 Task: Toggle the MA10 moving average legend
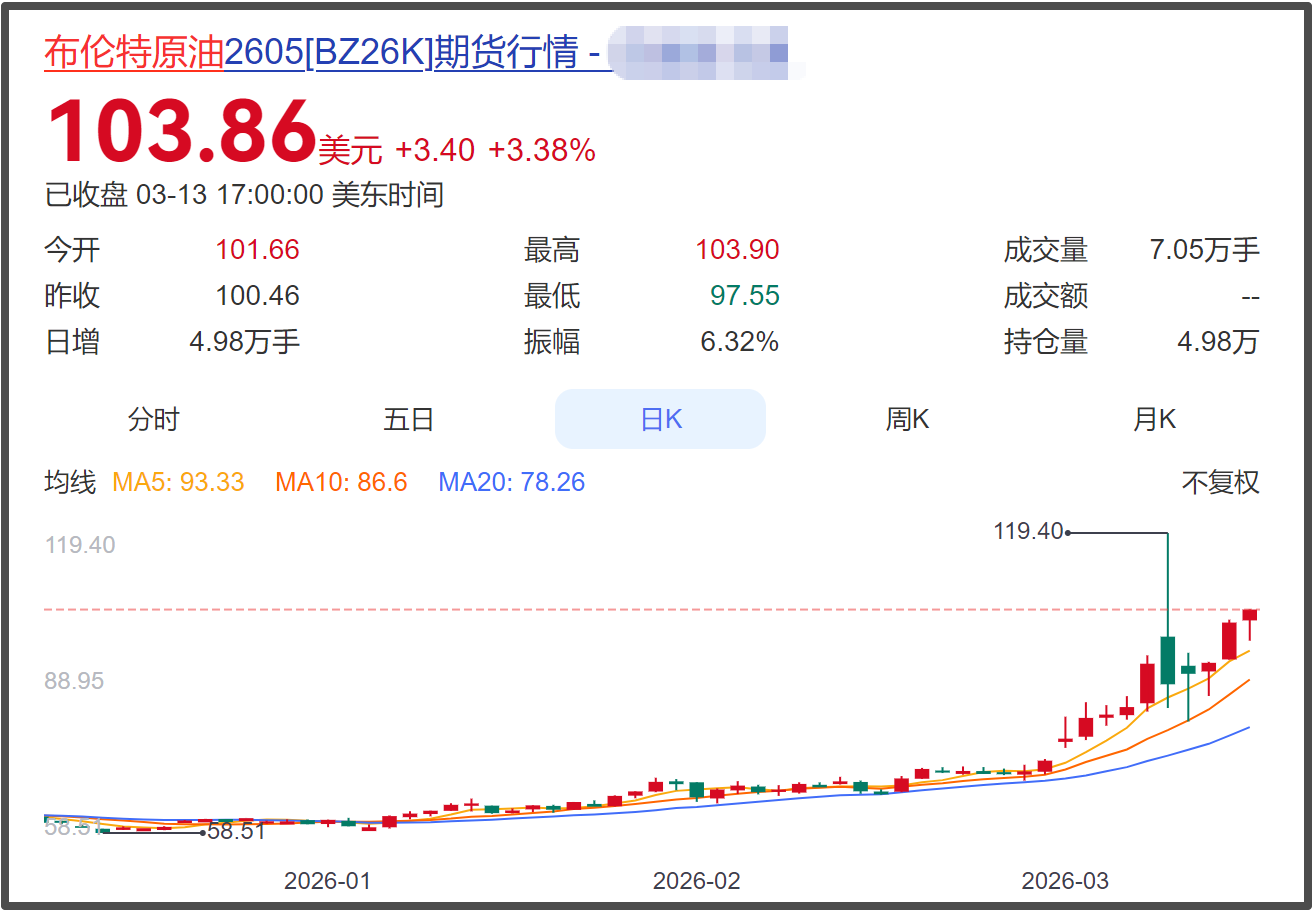(x=341, y=483)
